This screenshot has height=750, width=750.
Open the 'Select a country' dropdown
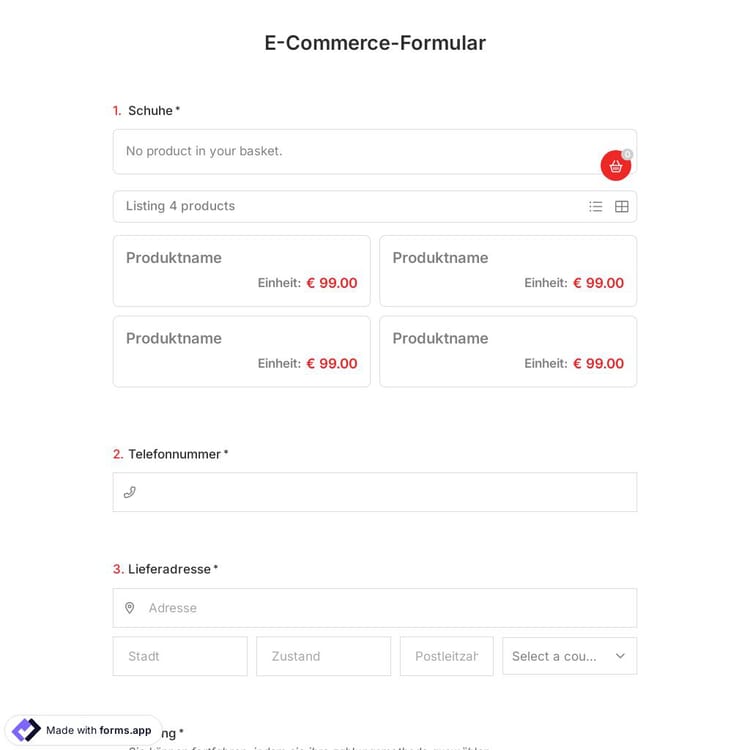560,656
